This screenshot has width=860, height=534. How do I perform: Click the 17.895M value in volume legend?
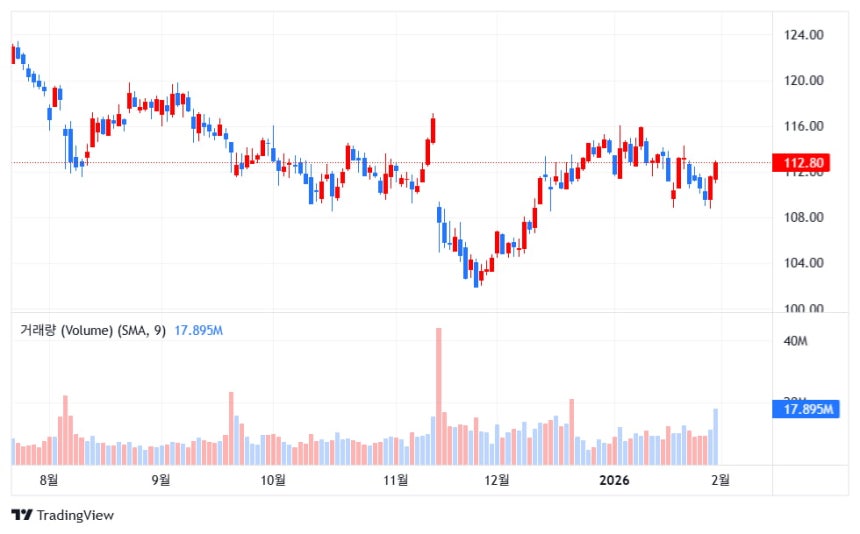click(x=199, y=330)
